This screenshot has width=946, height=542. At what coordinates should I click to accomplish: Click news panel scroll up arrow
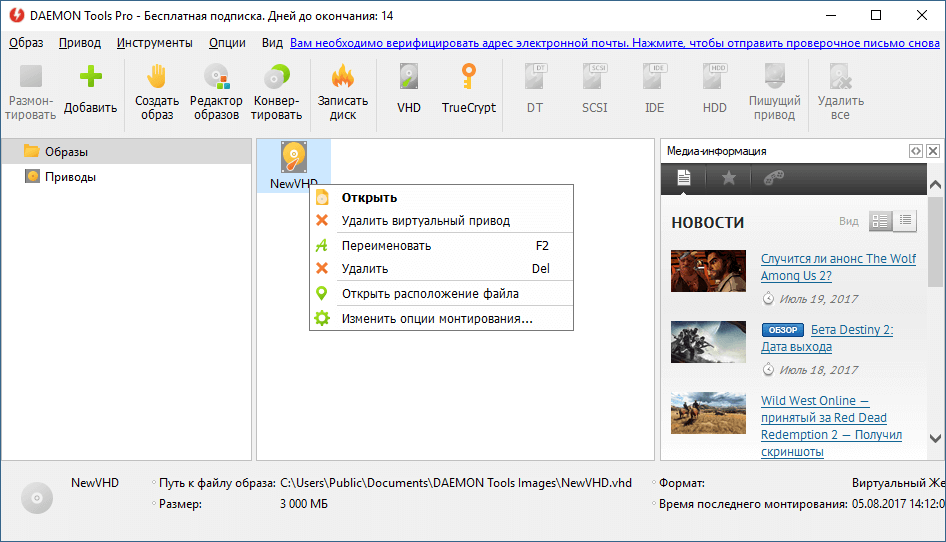click(935, 185)
